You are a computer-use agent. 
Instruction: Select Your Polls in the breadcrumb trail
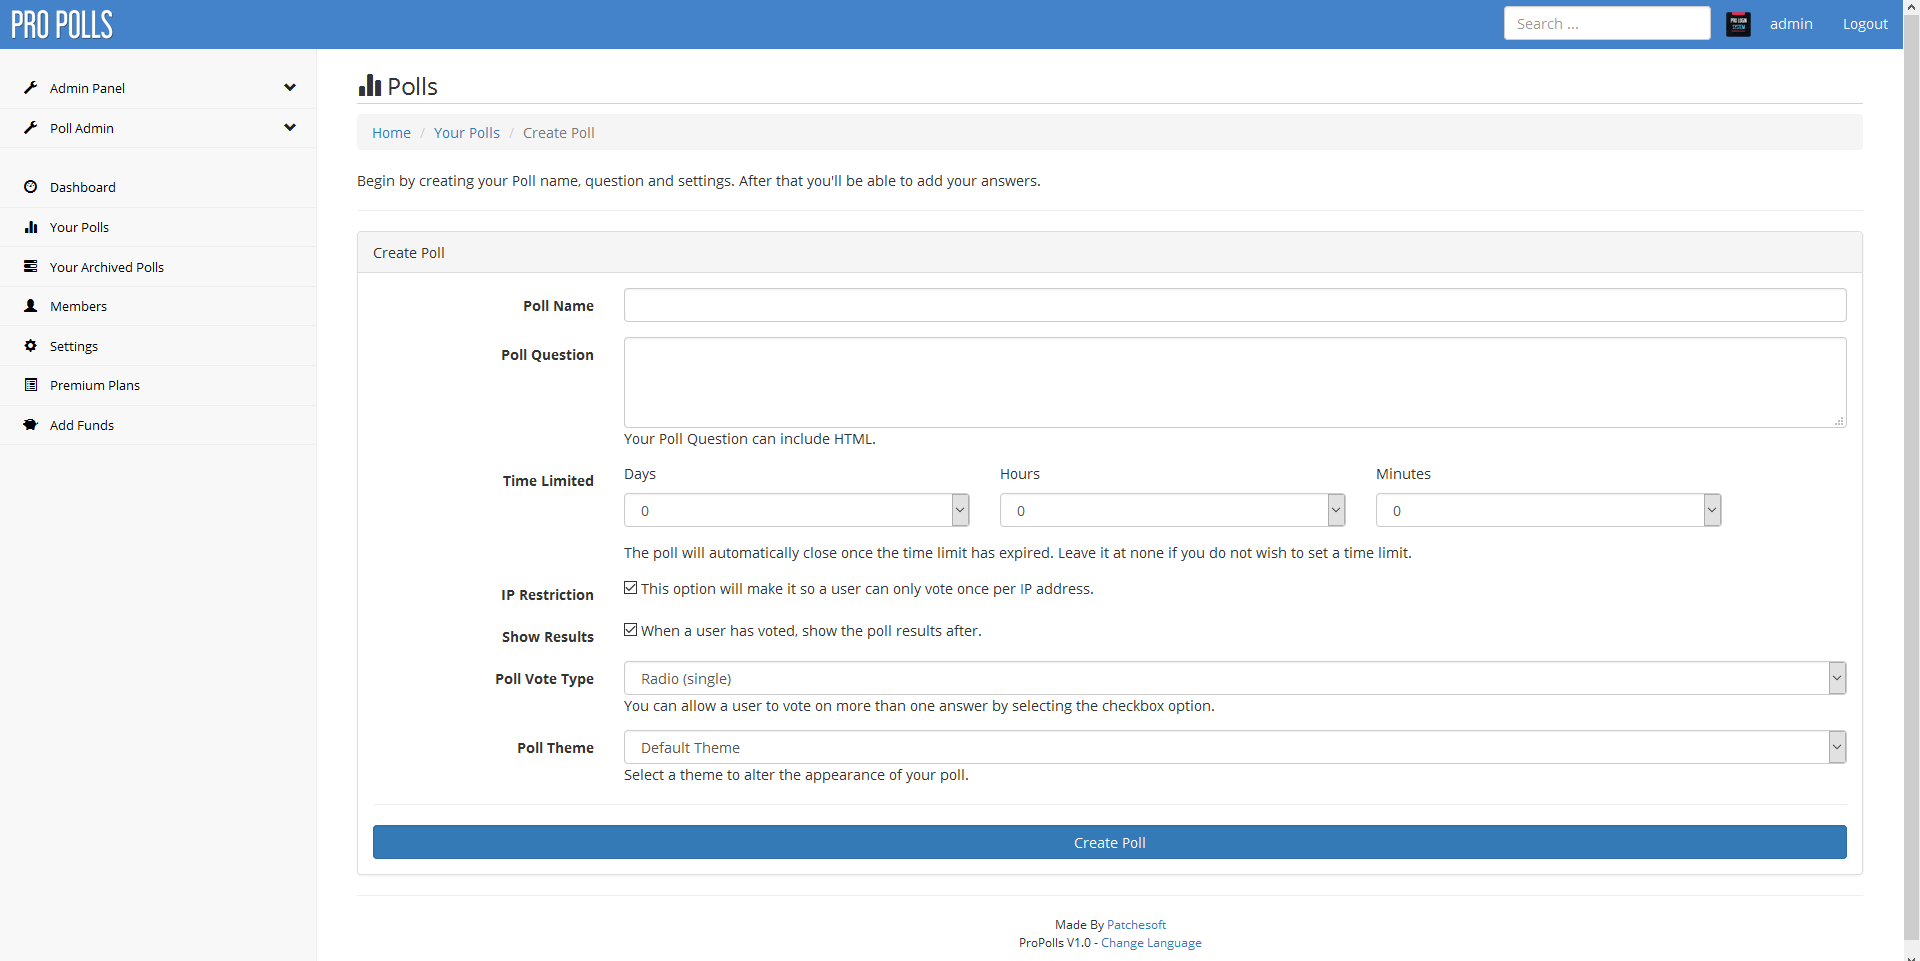pos(466,132)
